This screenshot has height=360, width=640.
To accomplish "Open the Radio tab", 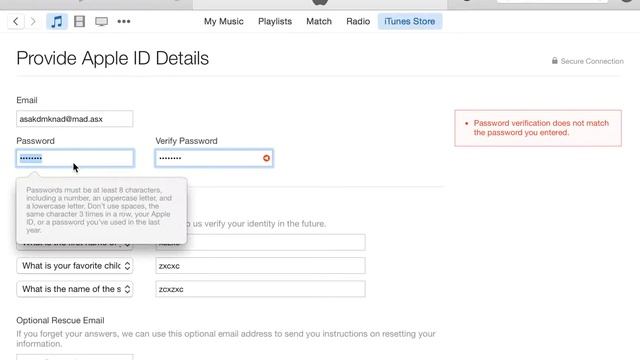I will [358, 21].
